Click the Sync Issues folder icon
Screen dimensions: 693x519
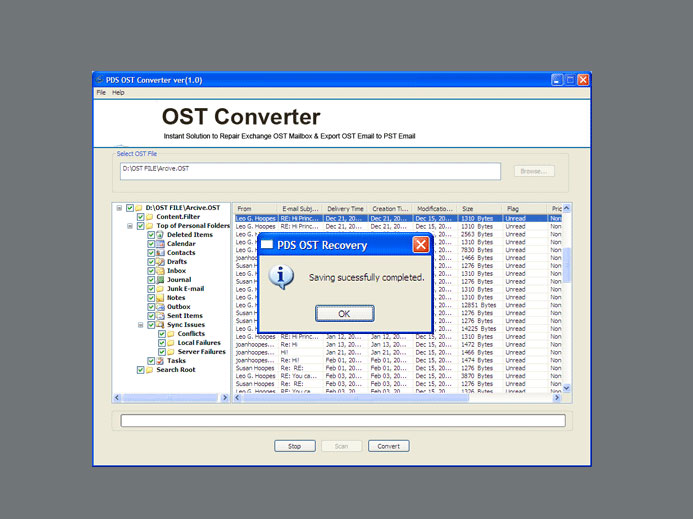point(160,325)
